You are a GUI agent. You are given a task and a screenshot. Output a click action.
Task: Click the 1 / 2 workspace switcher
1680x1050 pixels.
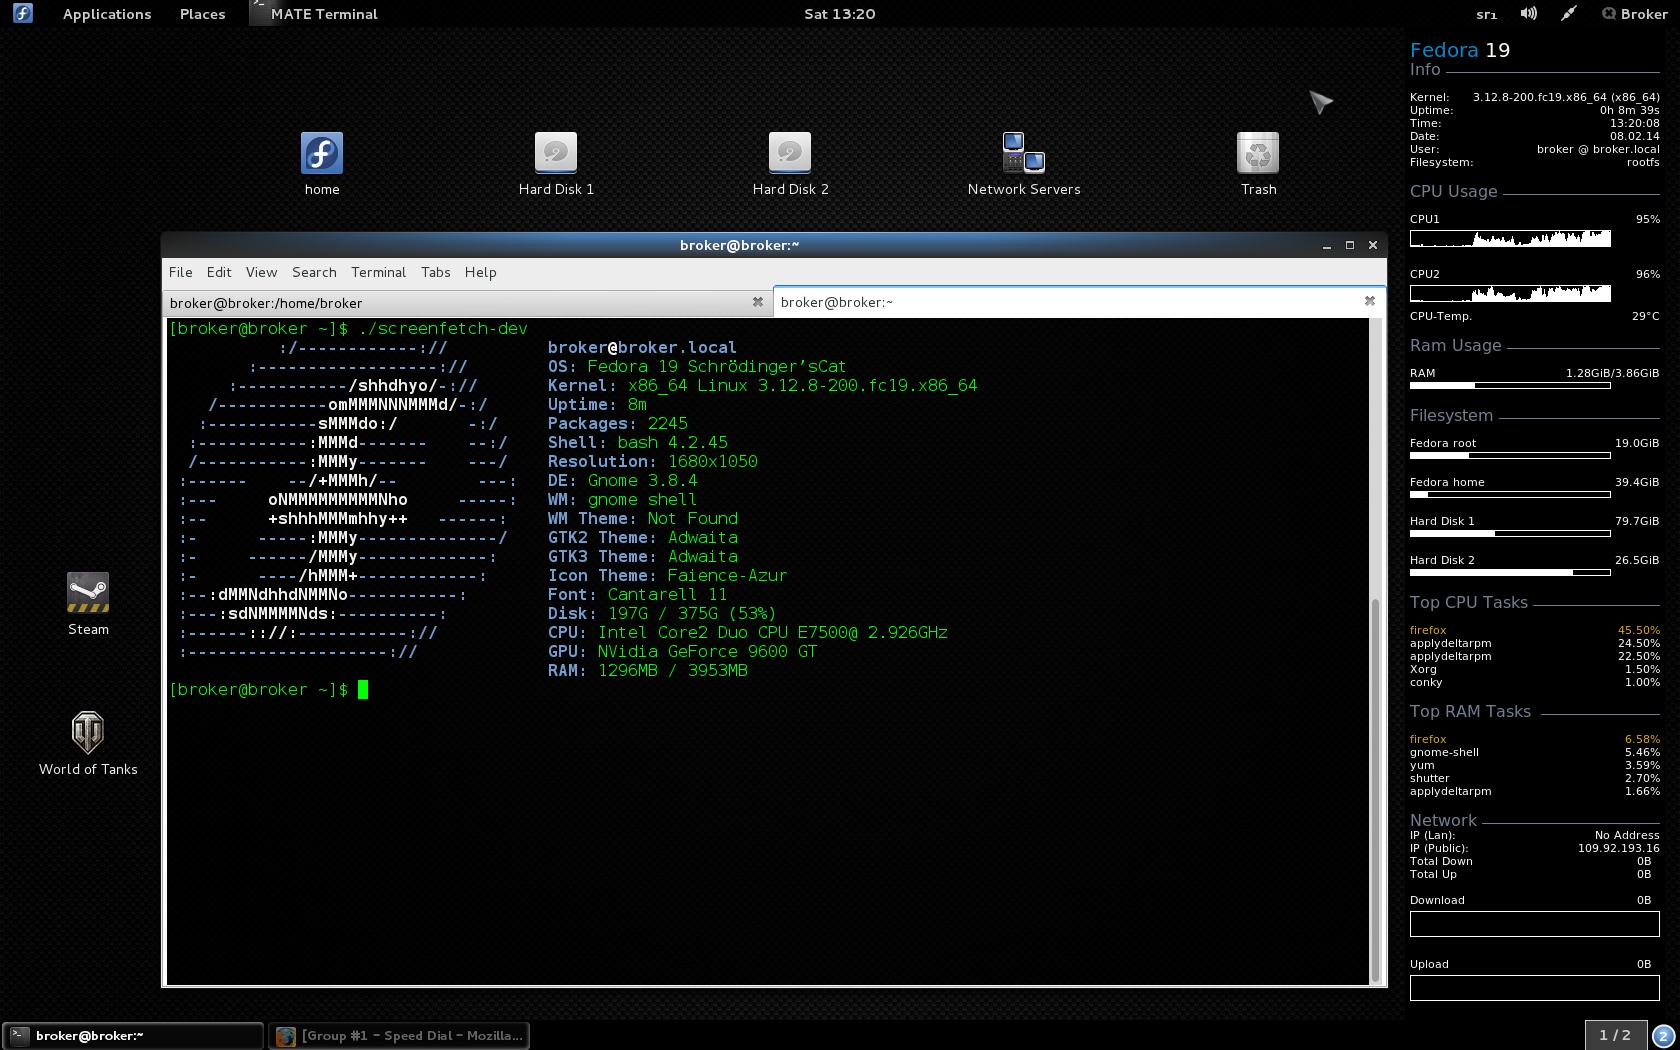(x=1615, y=1036)
